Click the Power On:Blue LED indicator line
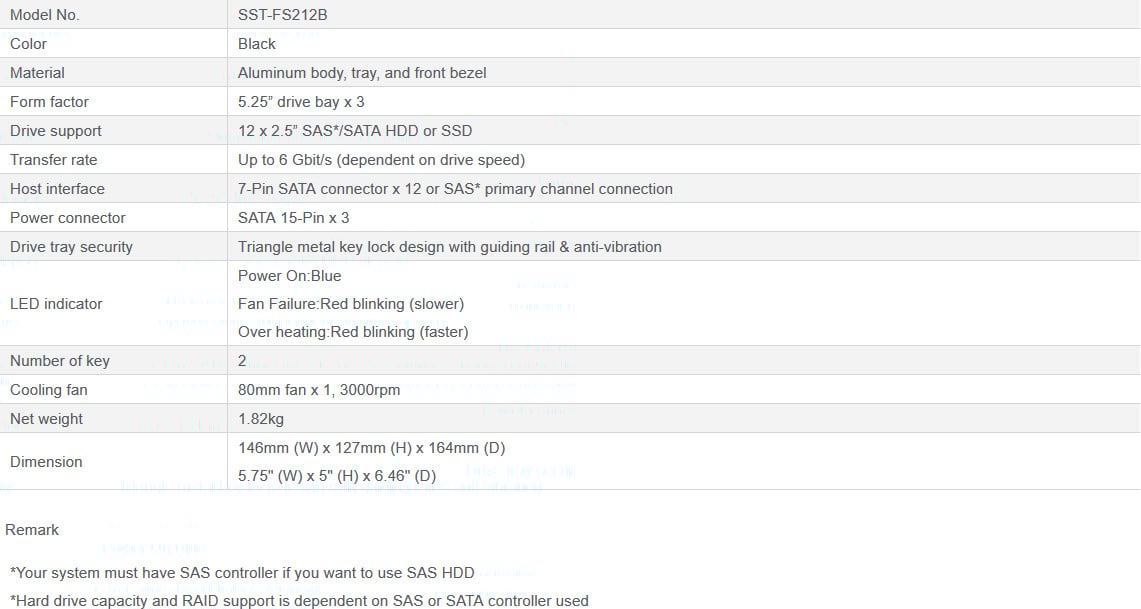The width and height of the screenshot is (1141, 609). (x=290, y=276)
